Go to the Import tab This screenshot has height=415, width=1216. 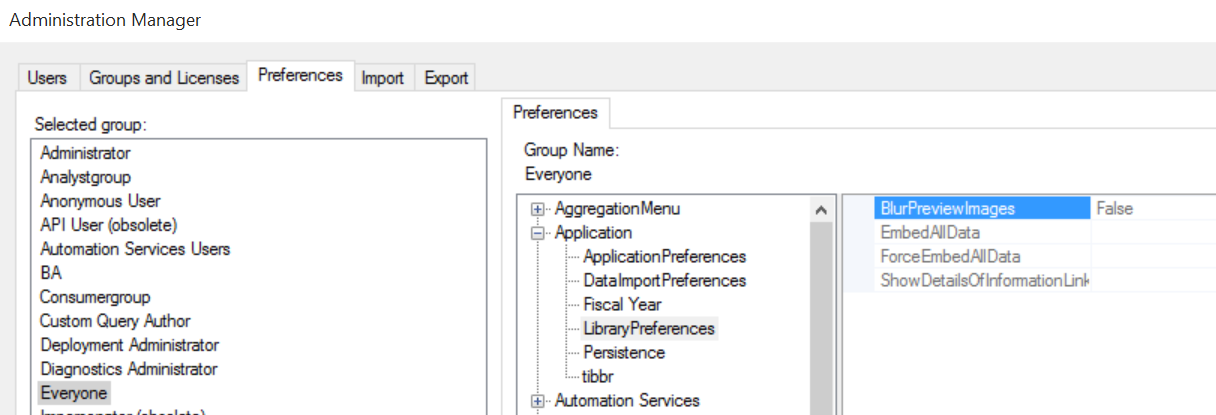pos(382,77)
